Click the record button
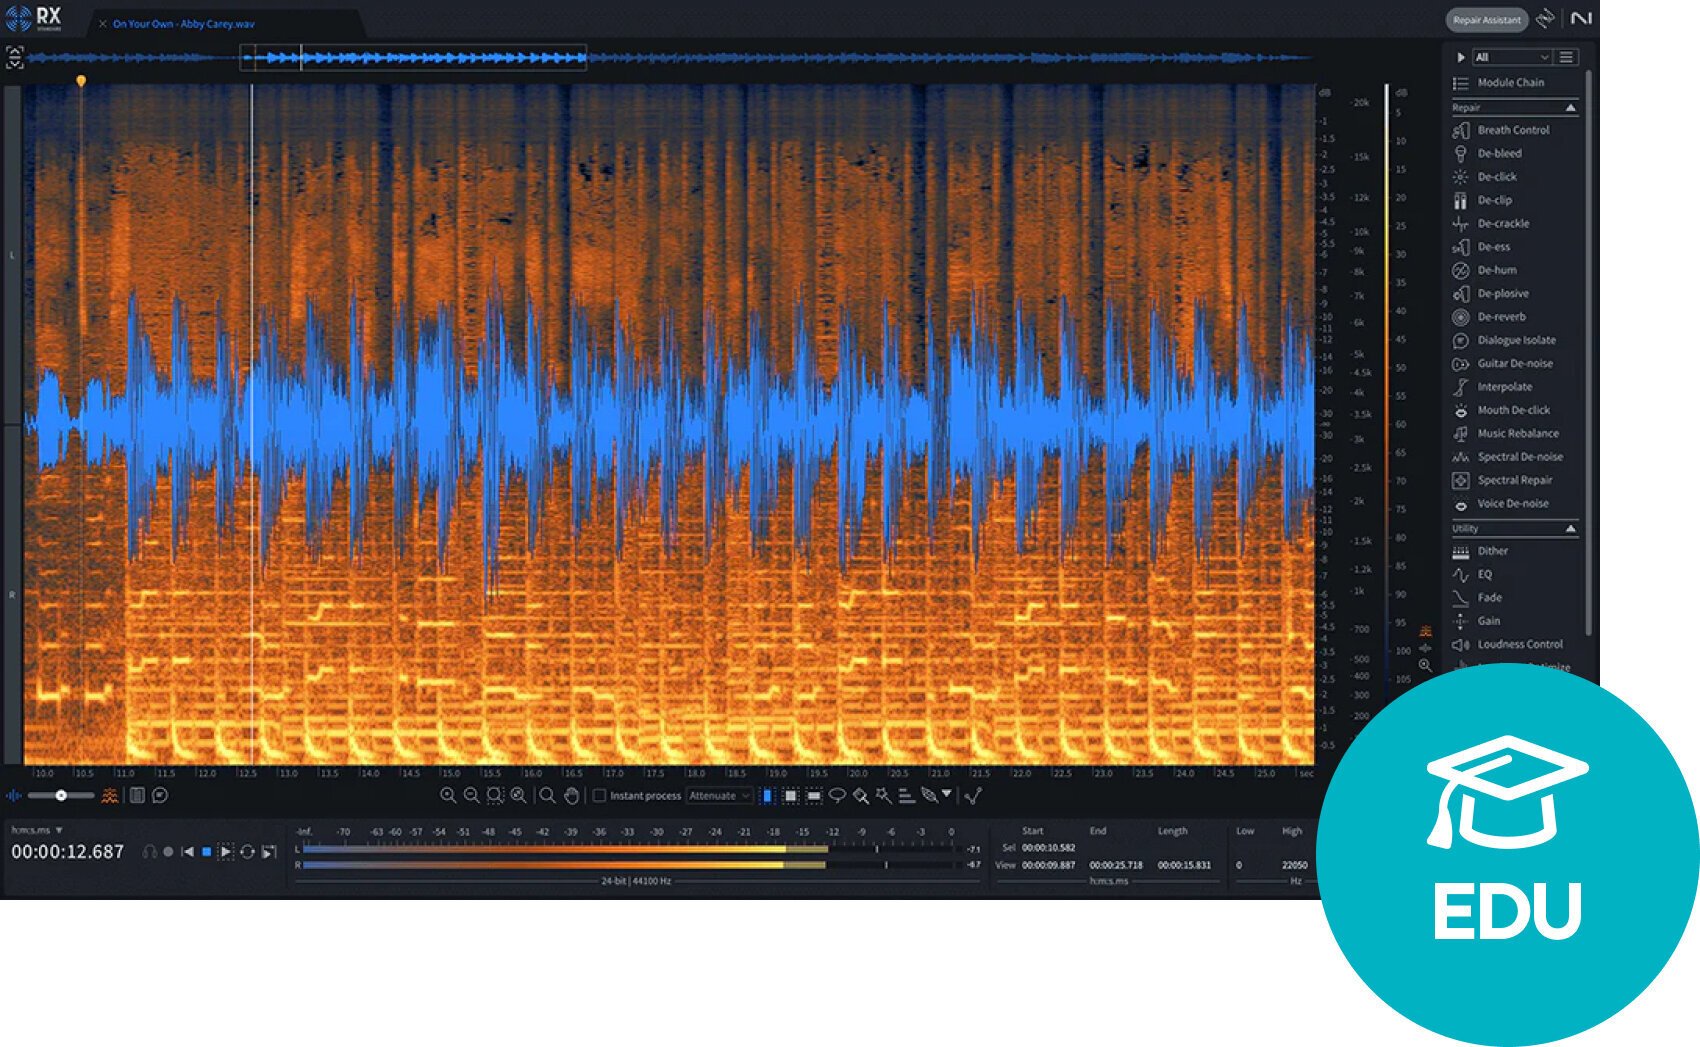The width and height of the screenshot is (1700, 1047). (x=168, y=852)
